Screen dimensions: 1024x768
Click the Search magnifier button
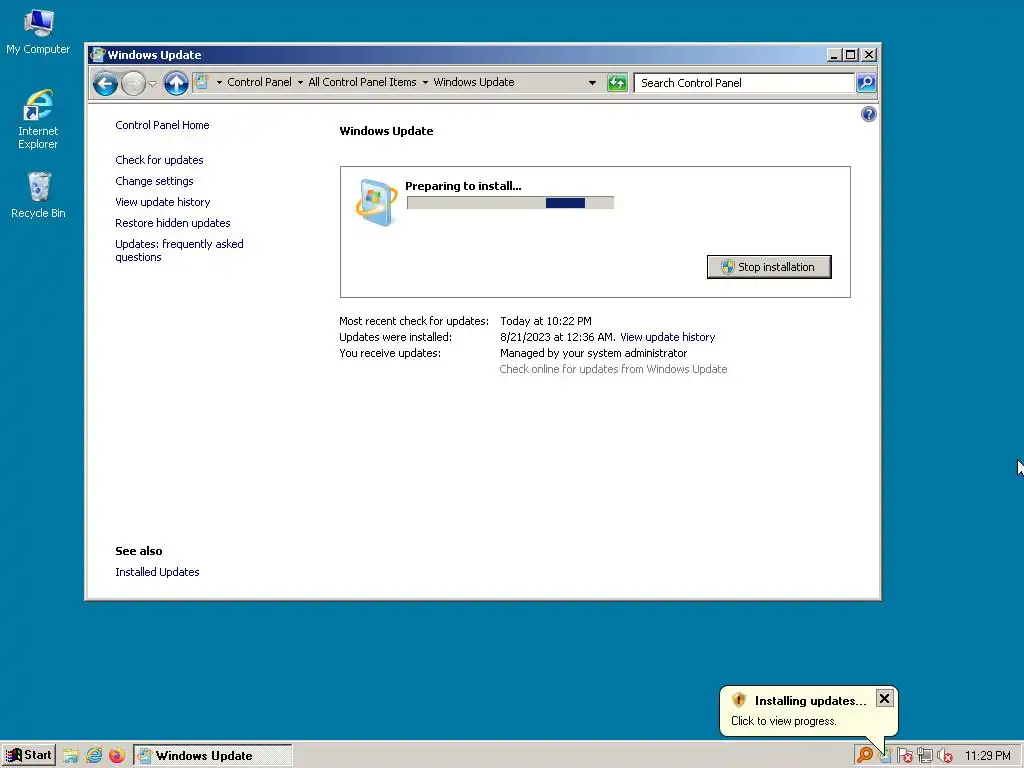866,83
